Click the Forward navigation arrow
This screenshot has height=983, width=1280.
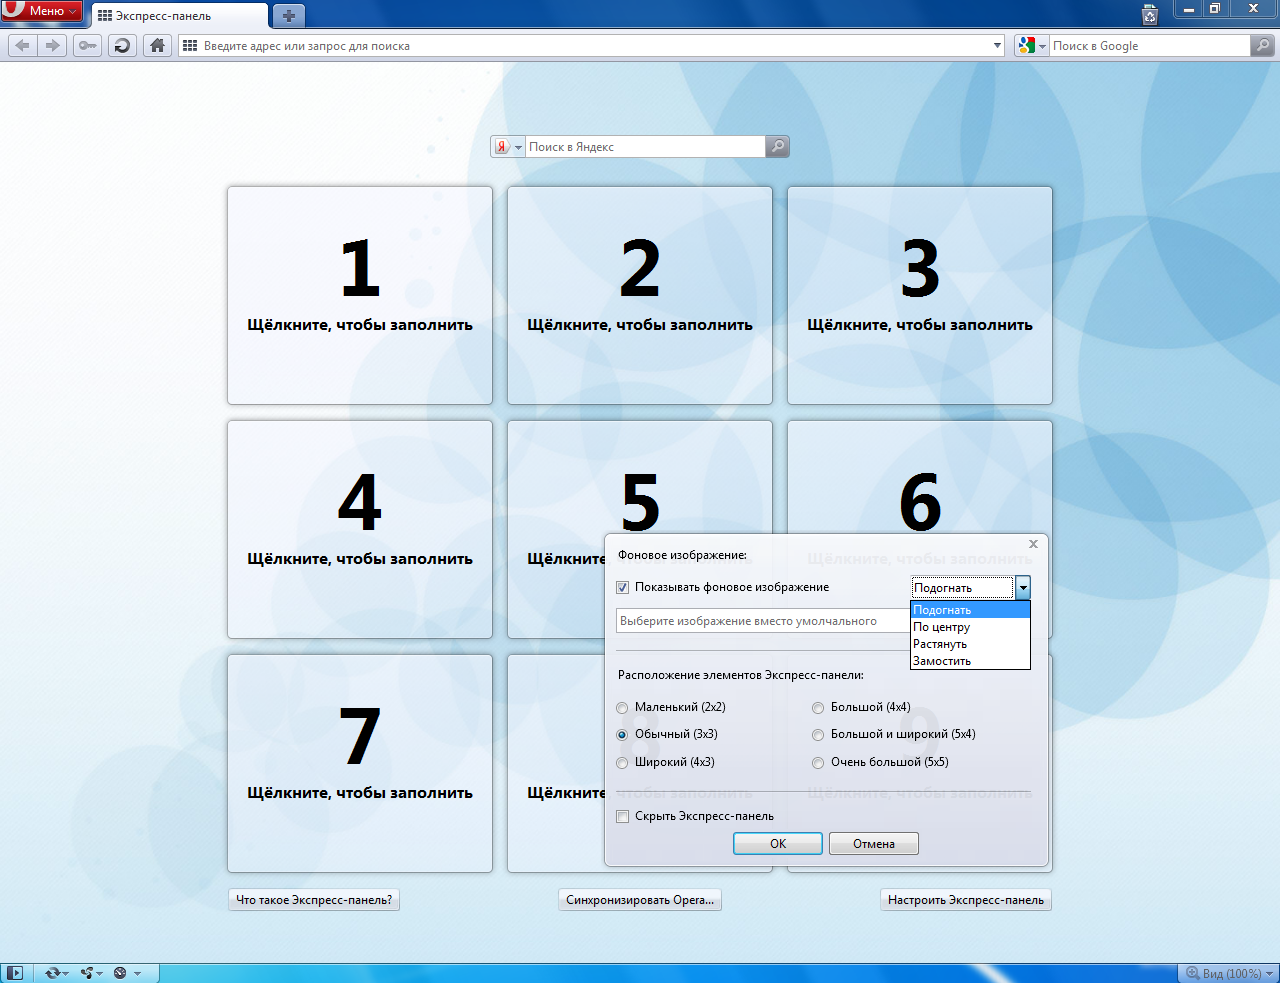coord(53,45)
